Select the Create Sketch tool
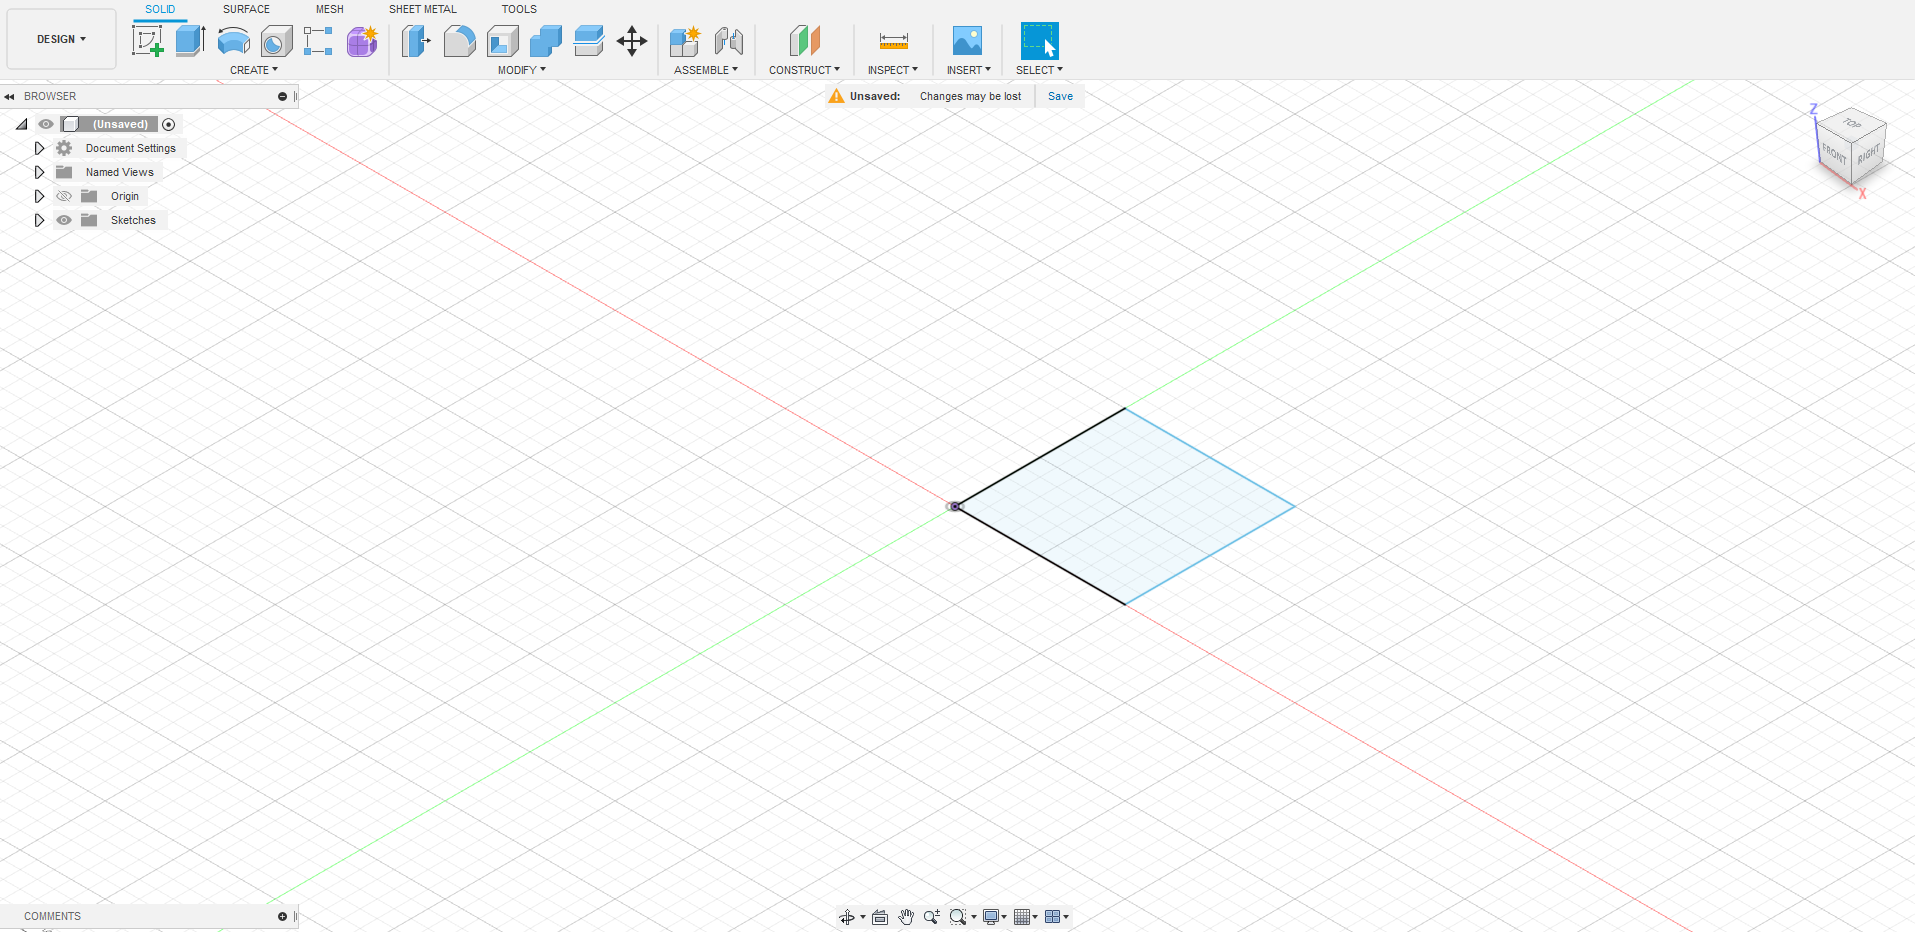Screen dimensions: 1915x932 click(148, 41)
